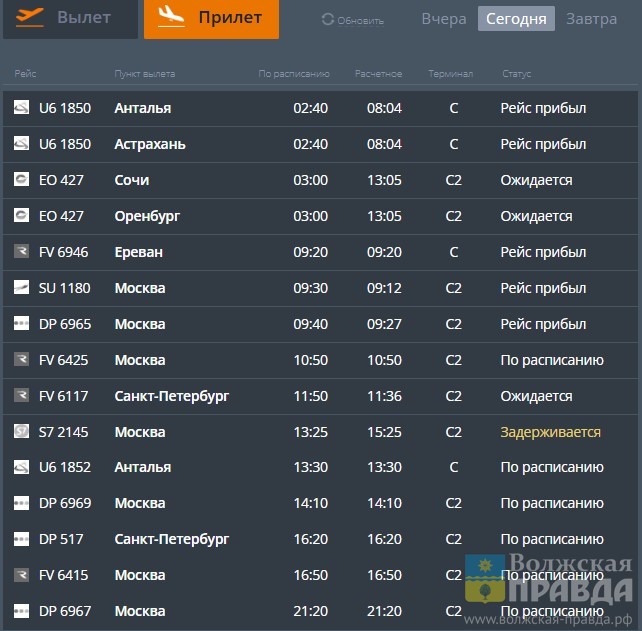Click Pobeda logo next to DP 6965

click(x=21, y=324)
